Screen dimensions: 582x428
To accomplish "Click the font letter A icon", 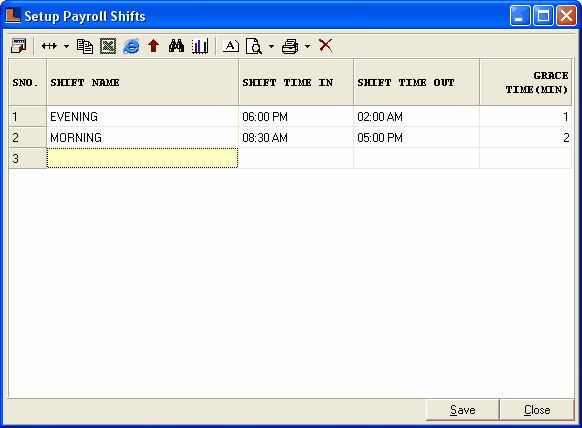I will 230,46.
